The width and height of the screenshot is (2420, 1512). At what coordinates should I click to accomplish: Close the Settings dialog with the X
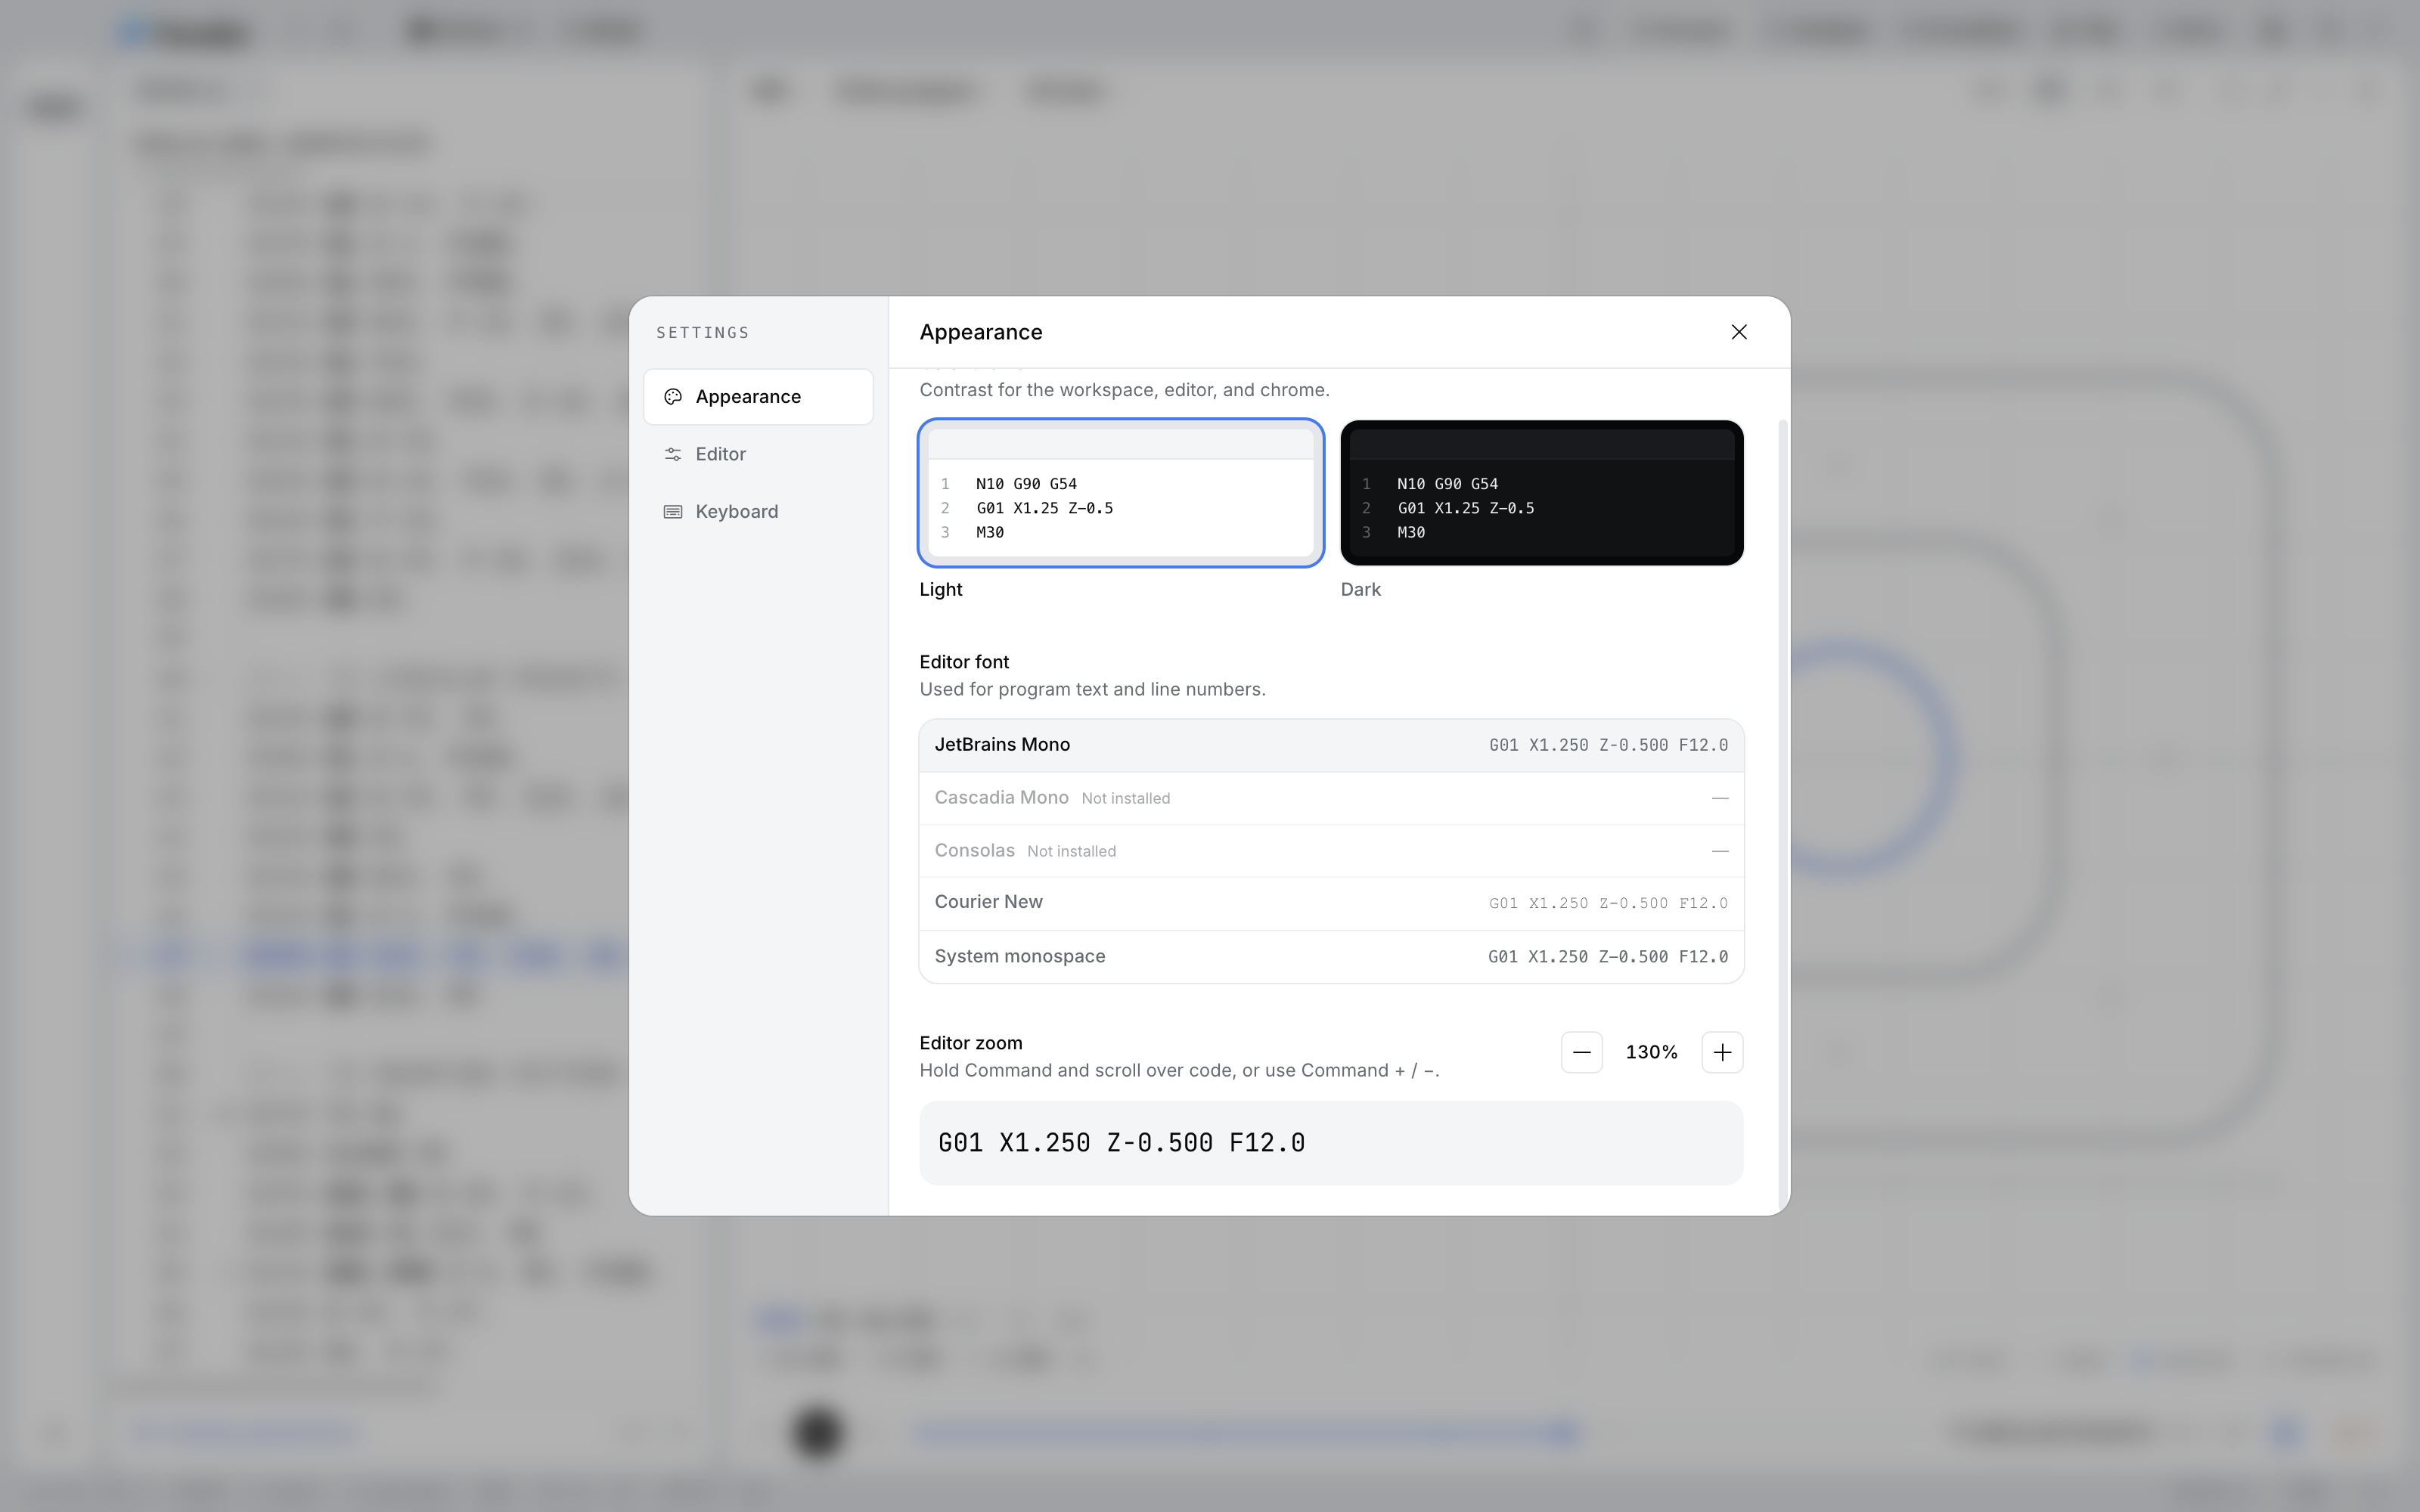pyautogui.click(x=1739, y=332)
